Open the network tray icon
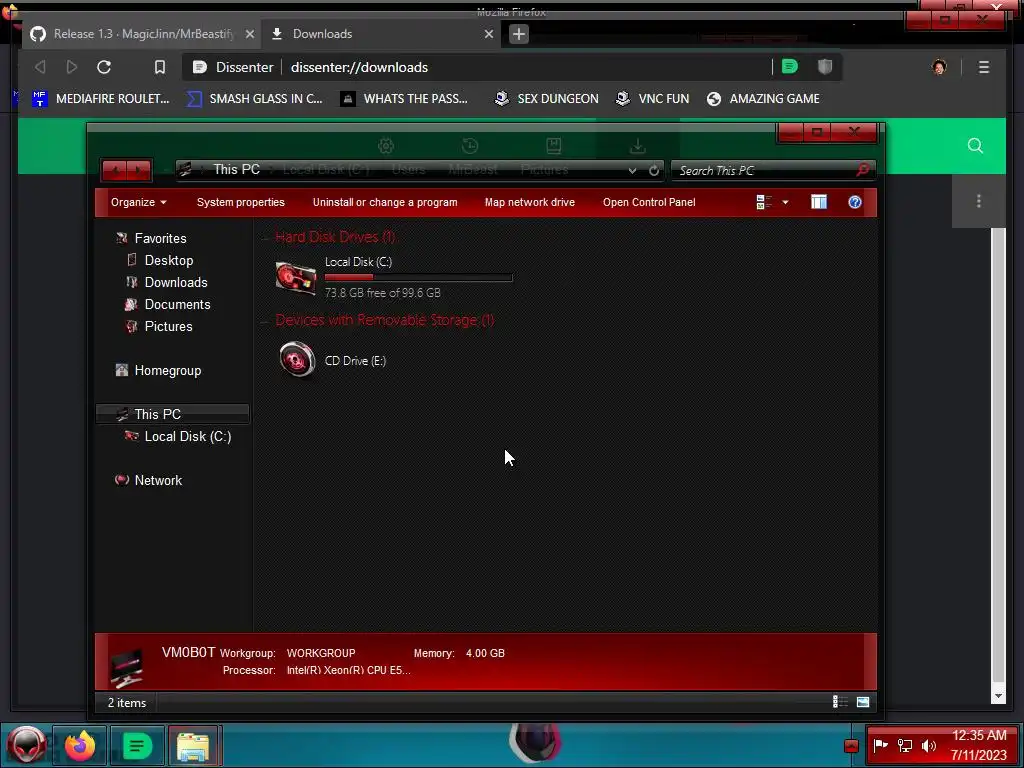Image resolution: width=1024 pixels, height=768 pixels. click(x=904, y=746)
